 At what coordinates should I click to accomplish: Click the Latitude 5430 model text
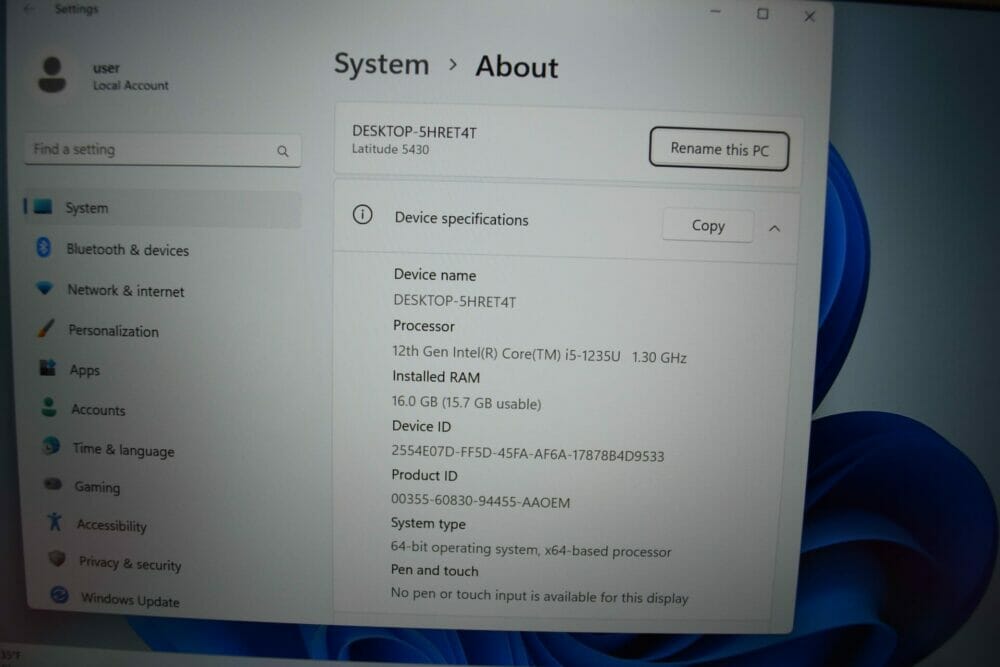point(390,149)
